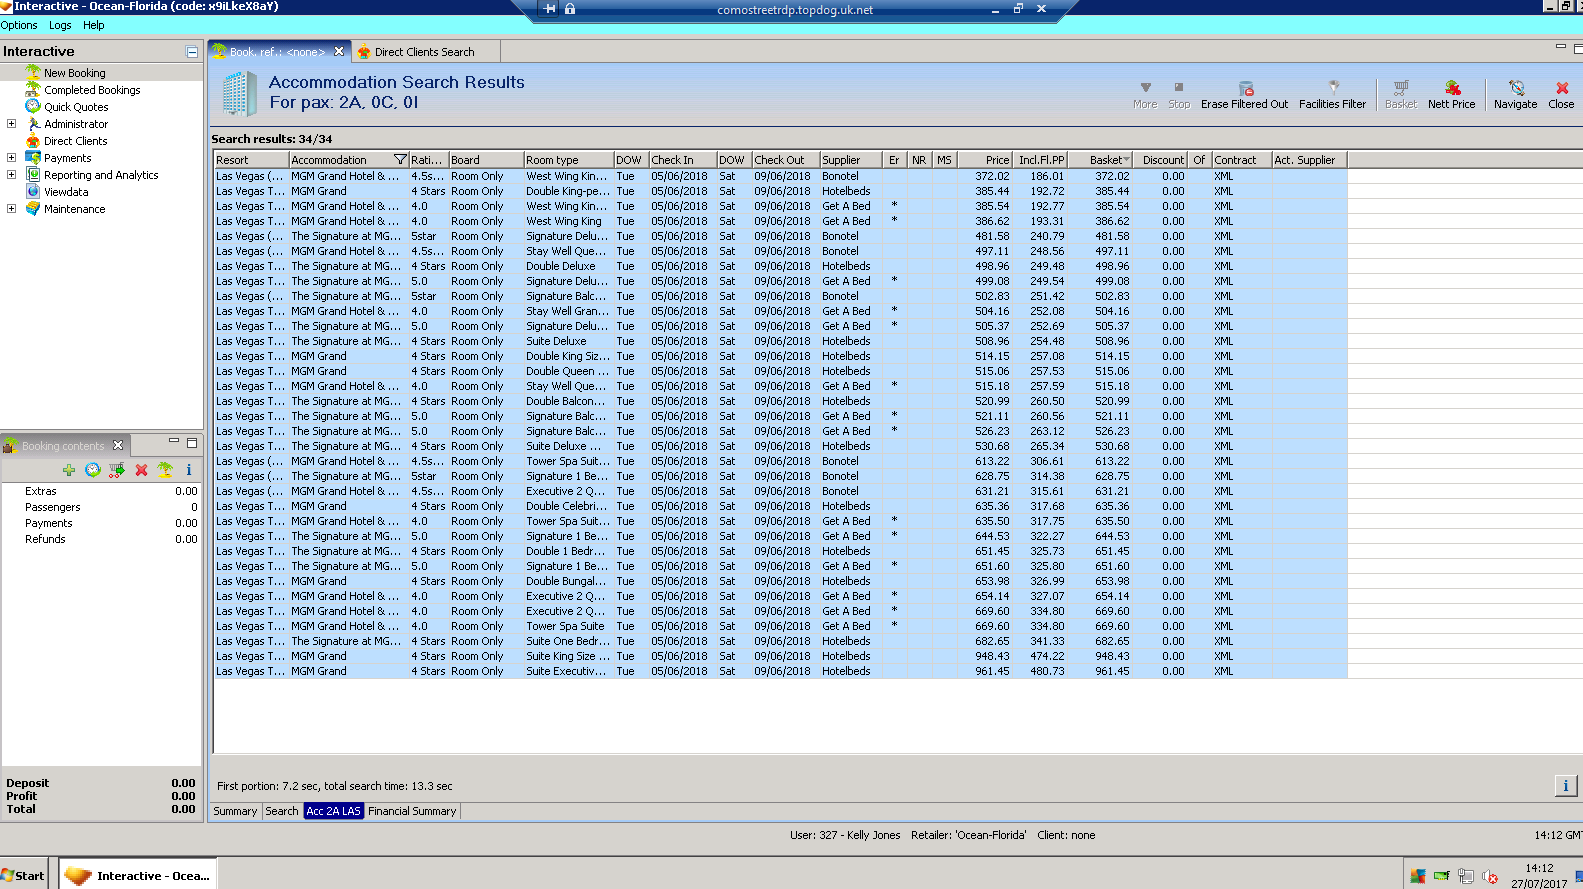
Task: Select the row priced 372.02 from Bonotel
Action: (x=780, y=176)
